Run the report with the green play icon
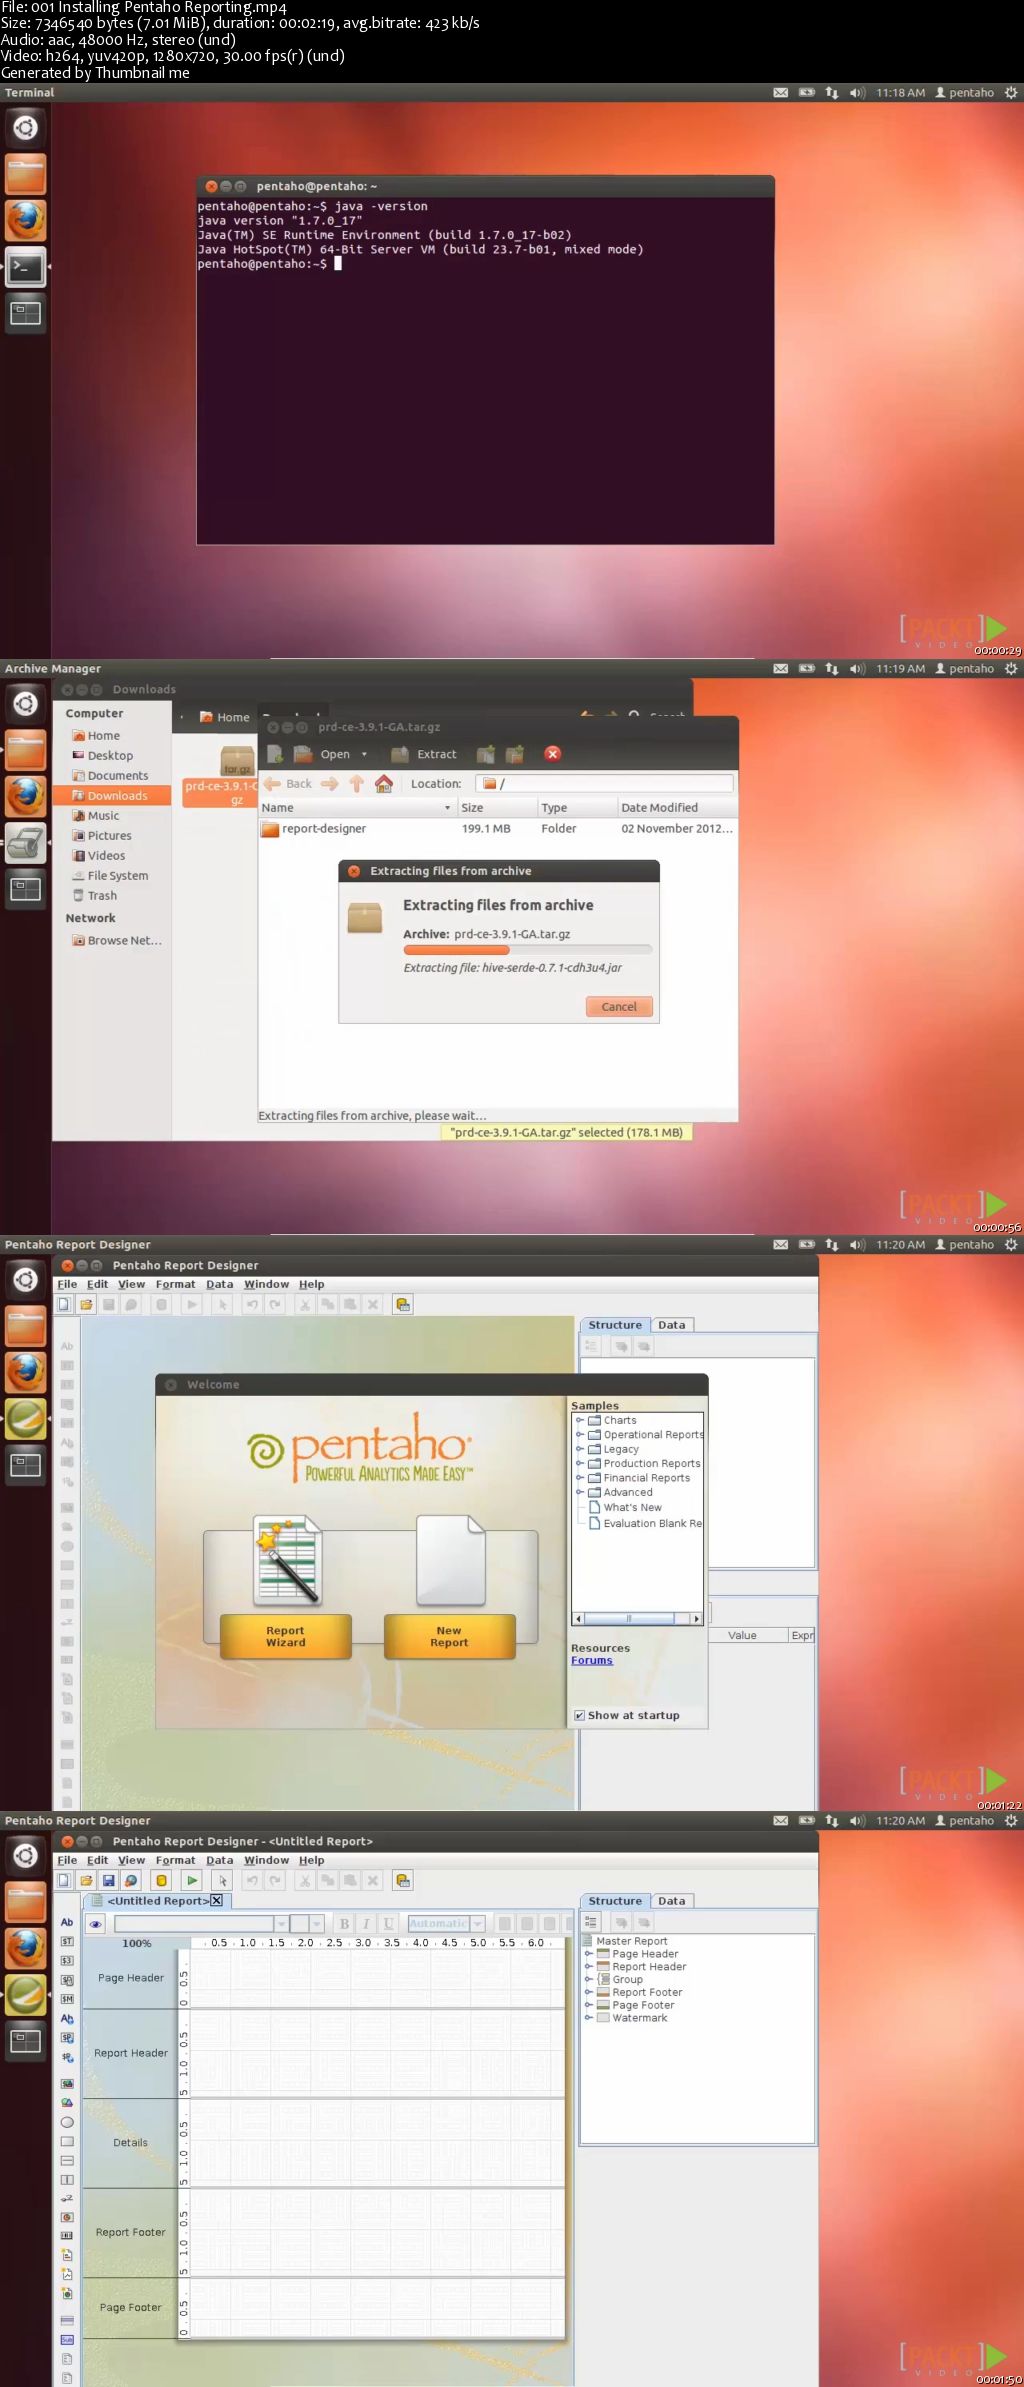Viewport: 1024px width, 2387px height. 192,1880
